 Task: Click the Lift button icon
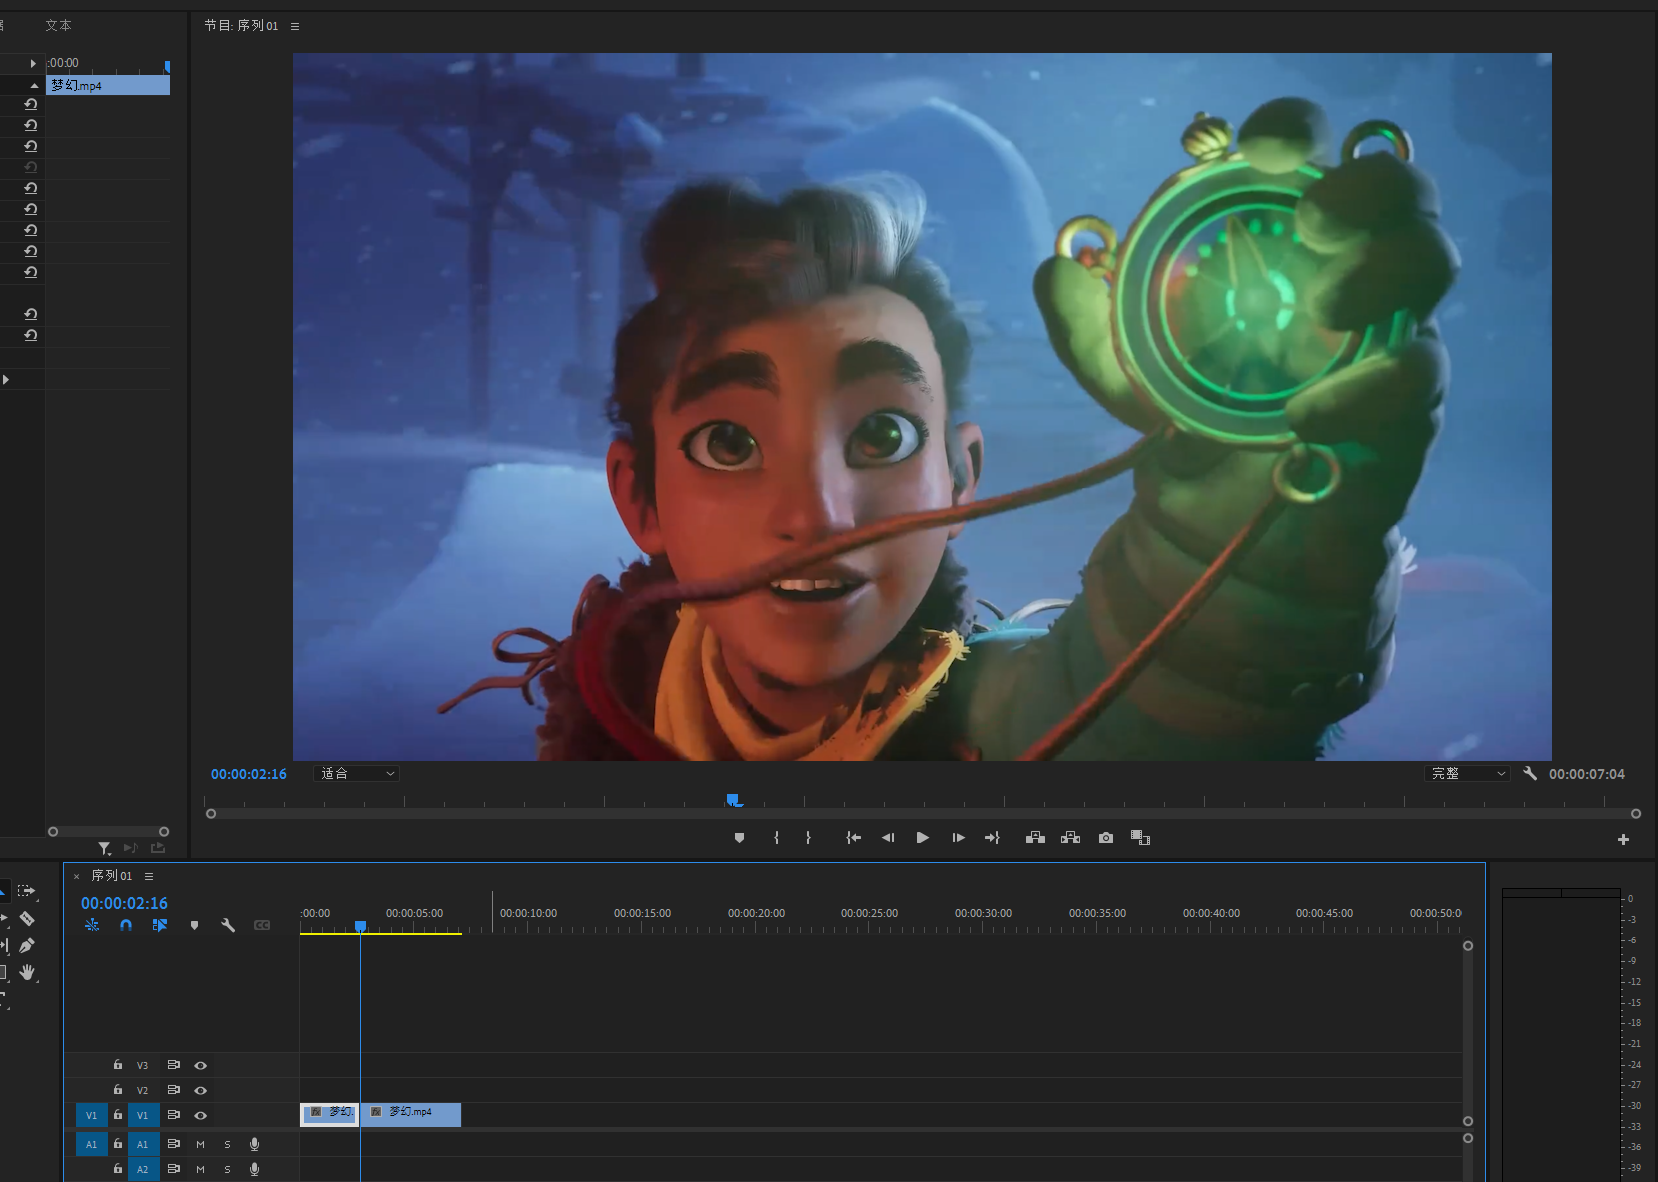click(1035, 838)
